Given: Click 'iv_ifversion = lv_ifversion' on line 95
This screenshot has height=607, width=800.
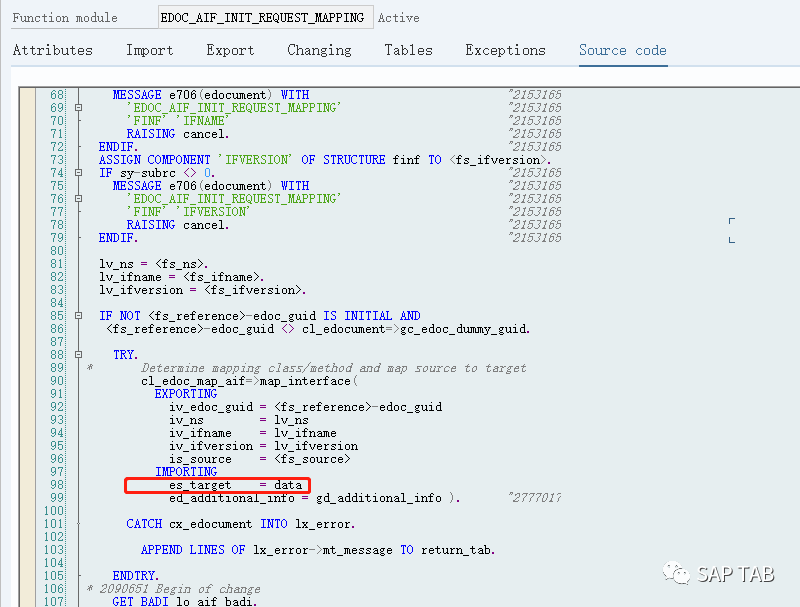Looking at the screenshot, I should (x=263, y=446).
